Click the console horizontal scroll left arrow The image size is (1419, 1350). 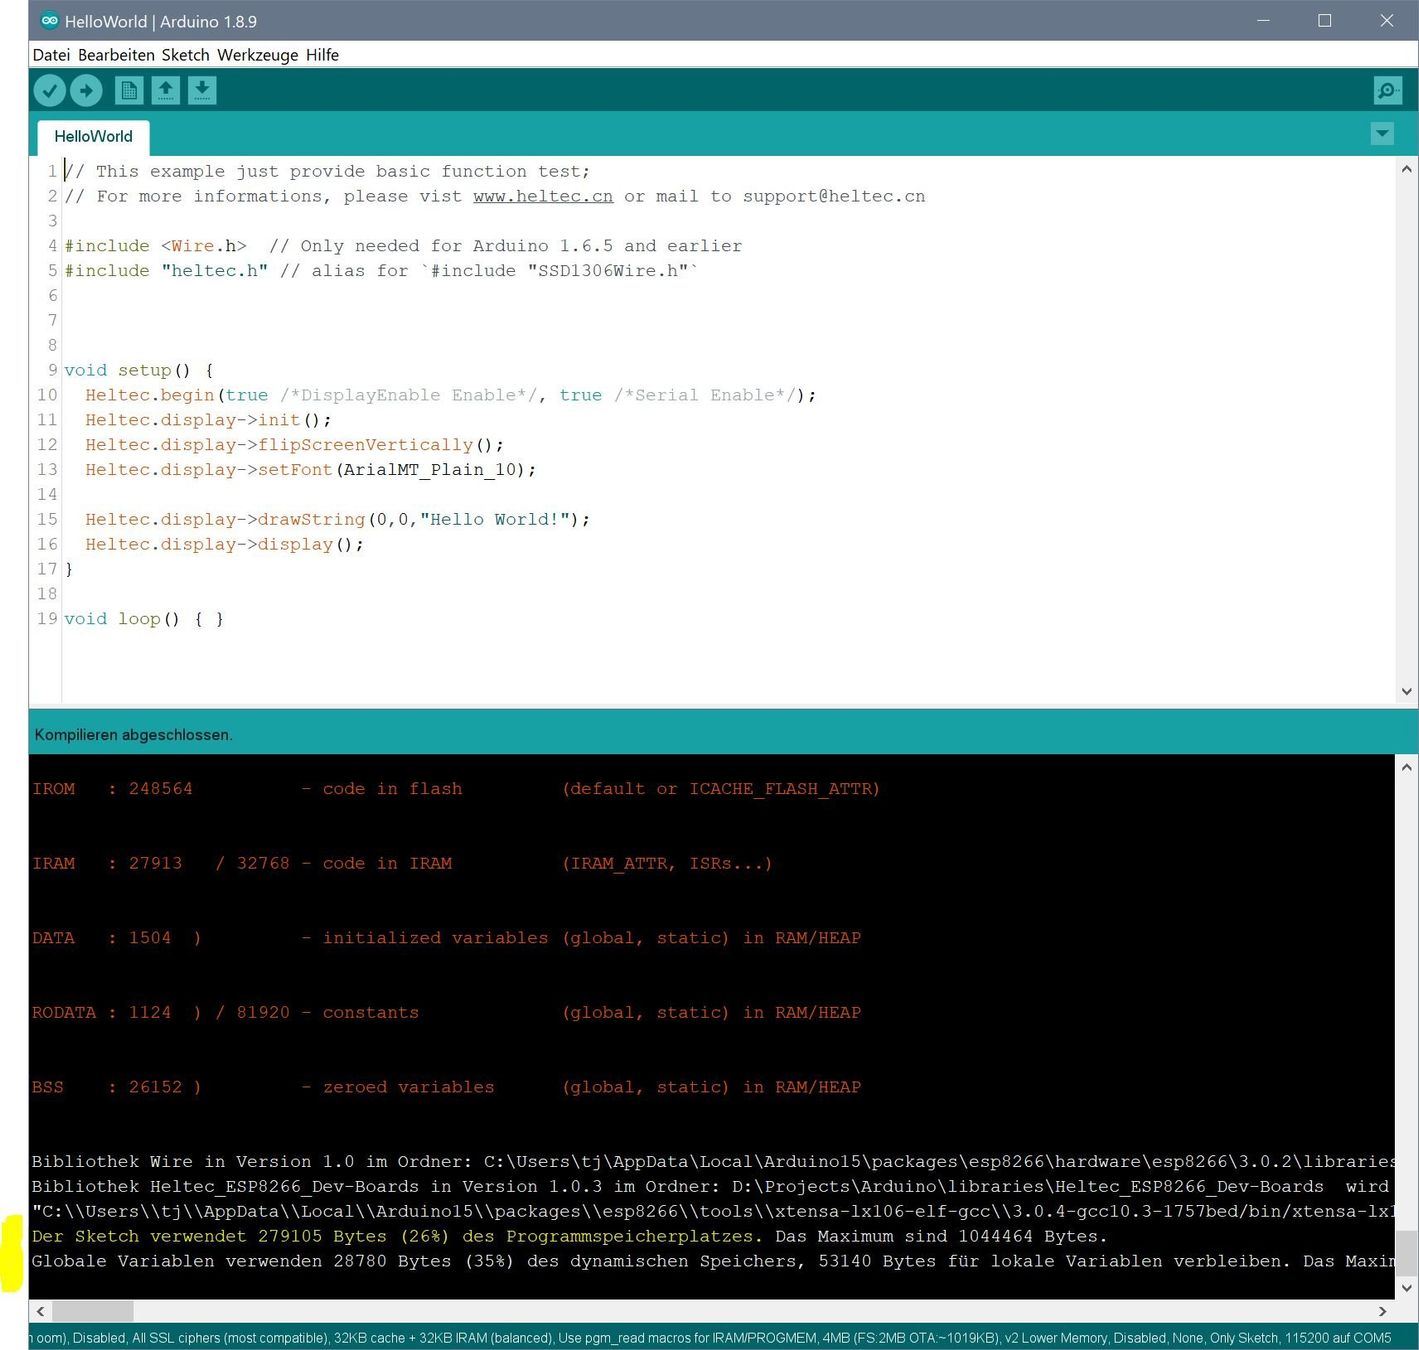click(40, 1311)
